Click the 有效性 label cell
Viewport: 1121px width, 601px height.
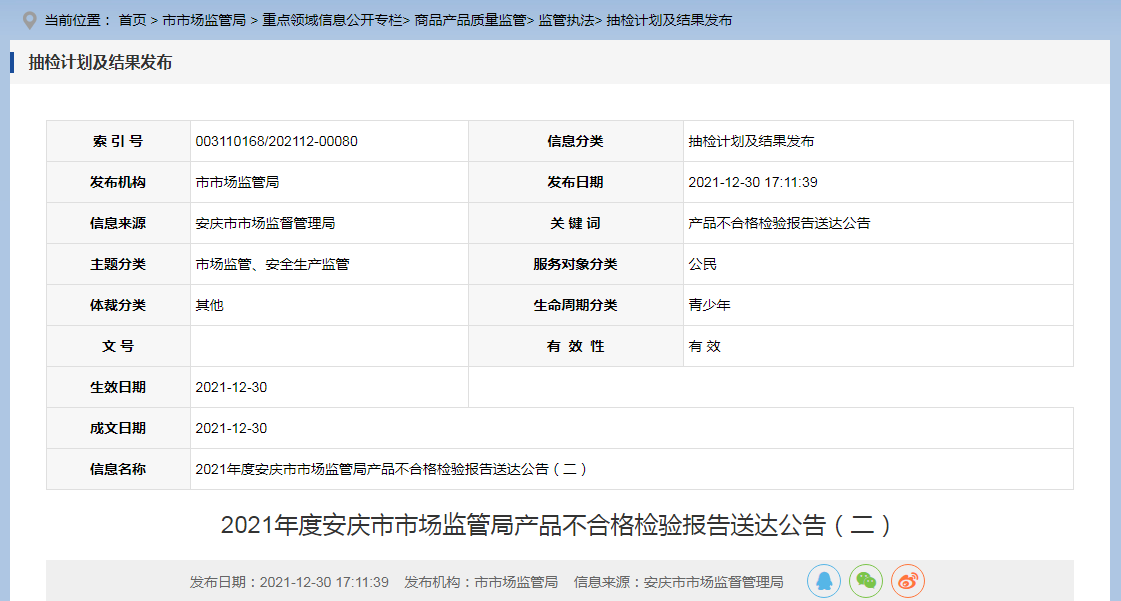(x=576, y=346)
